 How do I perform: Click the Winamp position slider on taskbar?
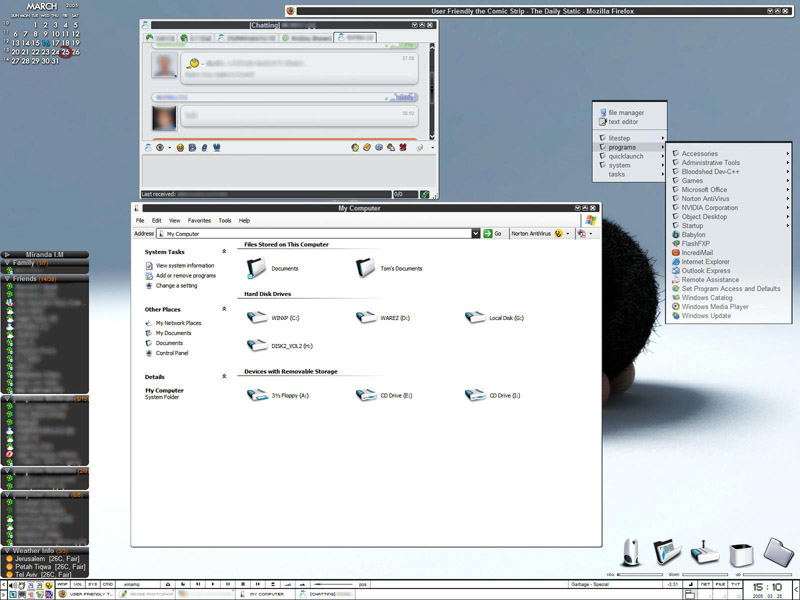click(334, 584)
